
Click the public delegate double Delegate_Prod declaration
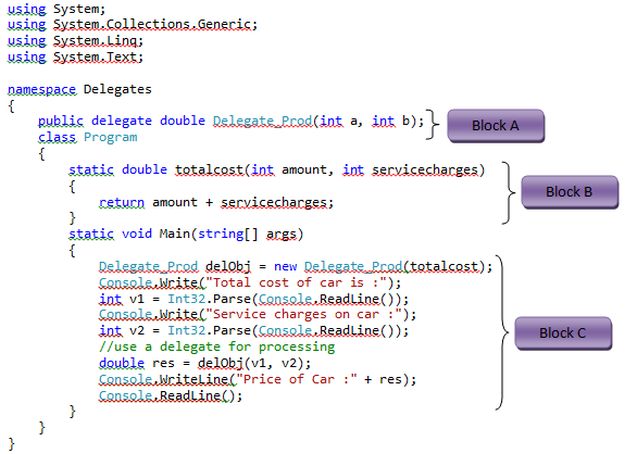231,121
